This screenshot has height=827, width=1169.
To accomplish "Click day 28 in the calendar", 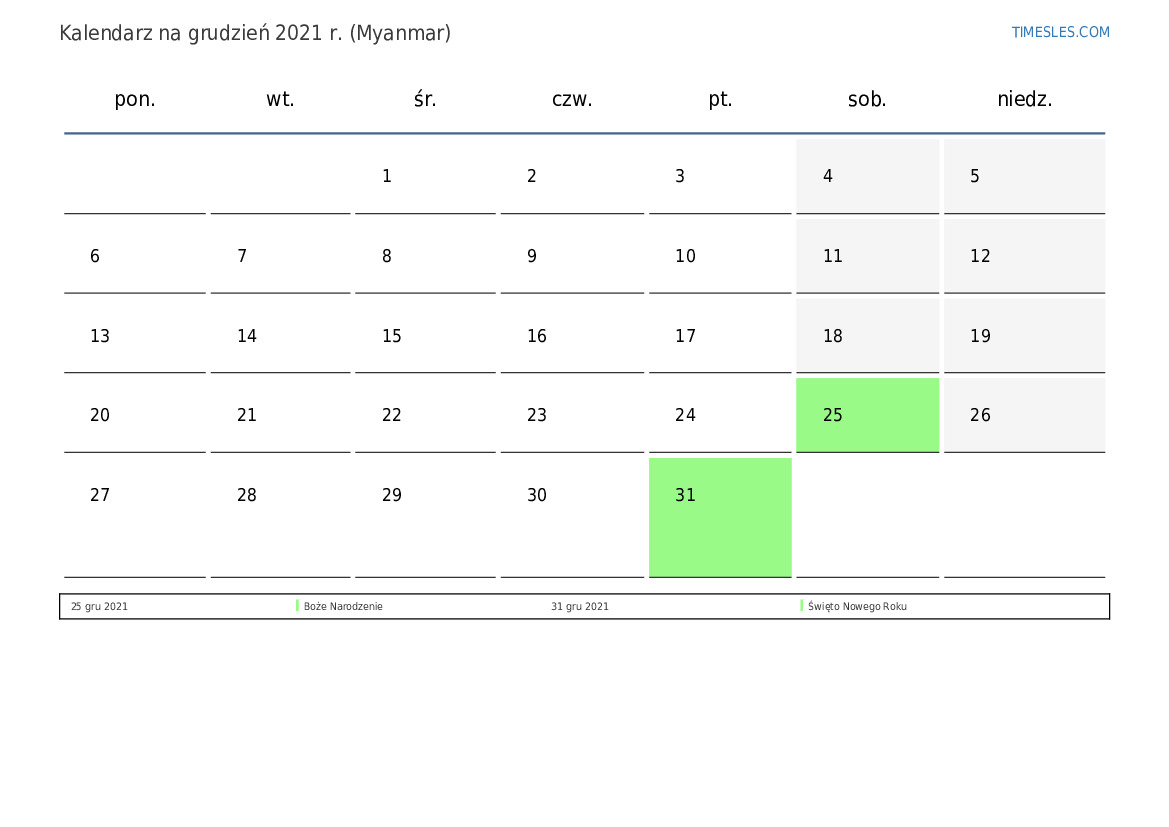I will point(280,518).
